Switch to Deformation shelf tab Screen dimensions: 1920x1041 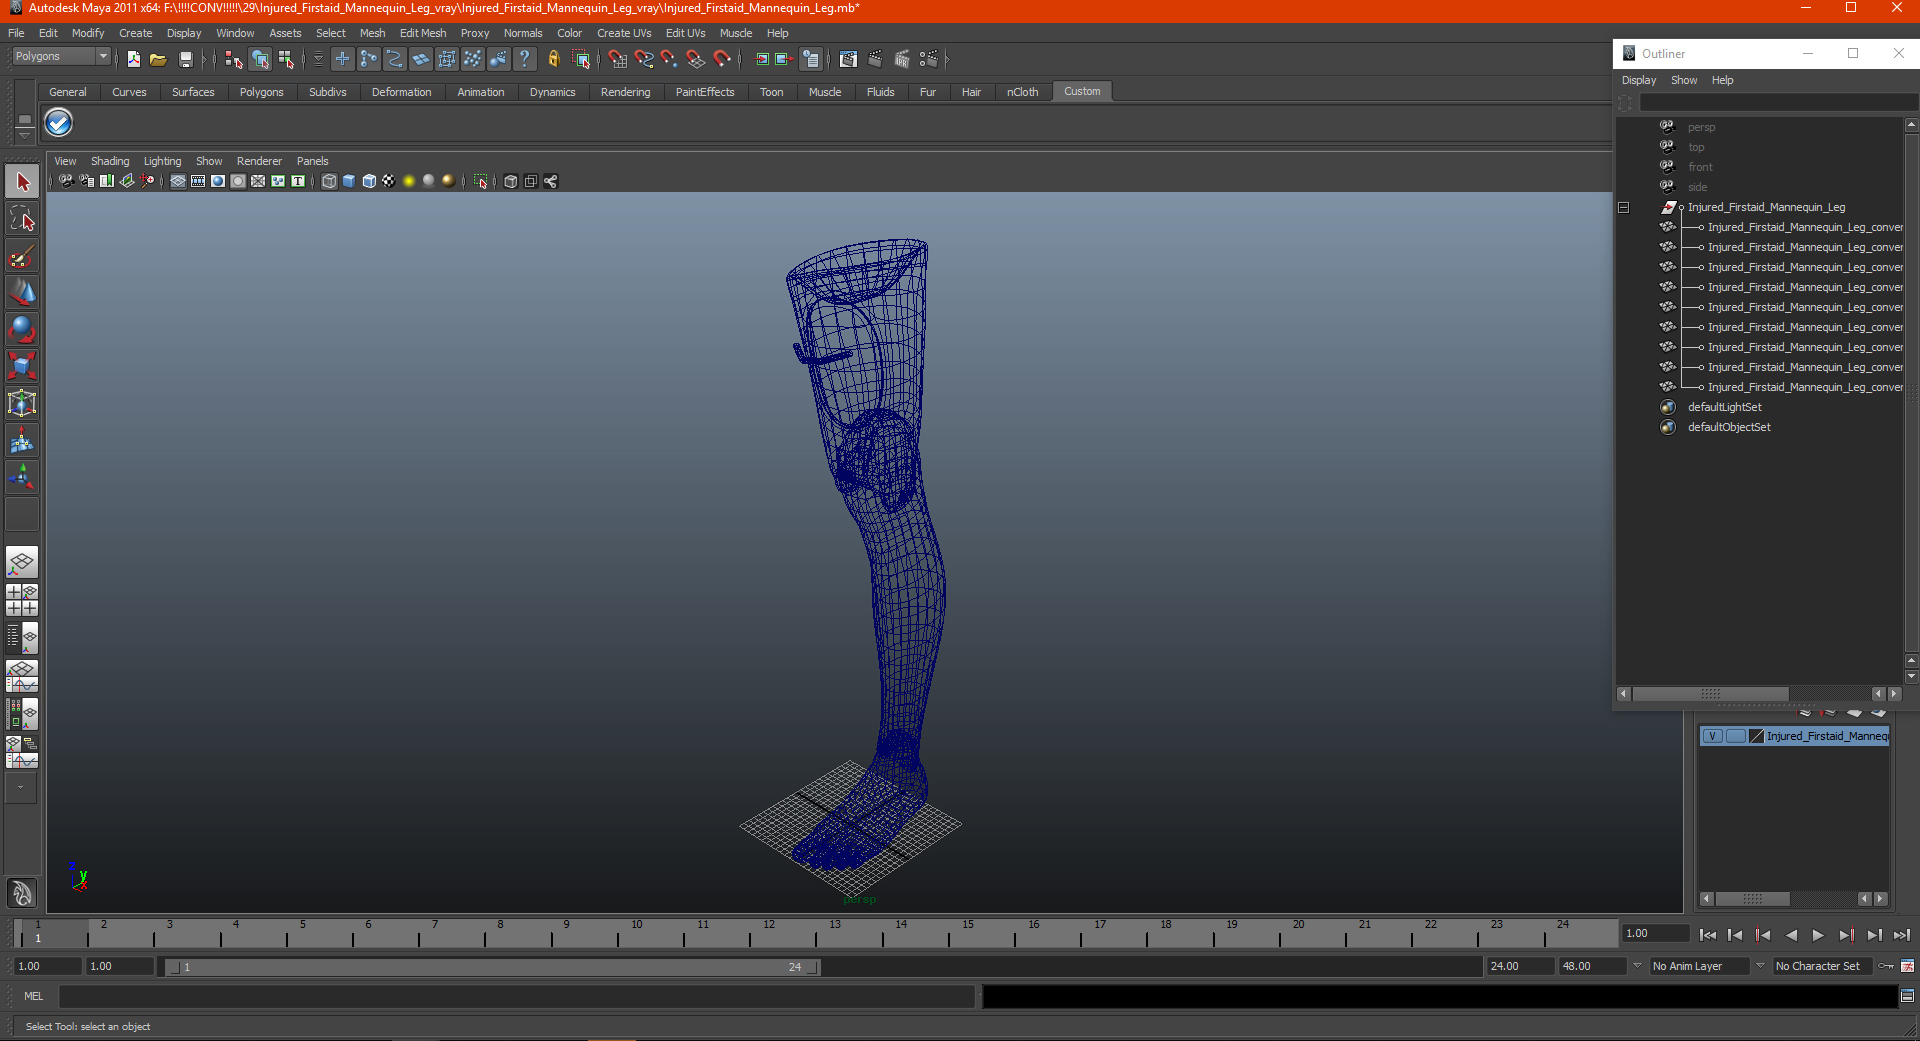tap(401, 92)
